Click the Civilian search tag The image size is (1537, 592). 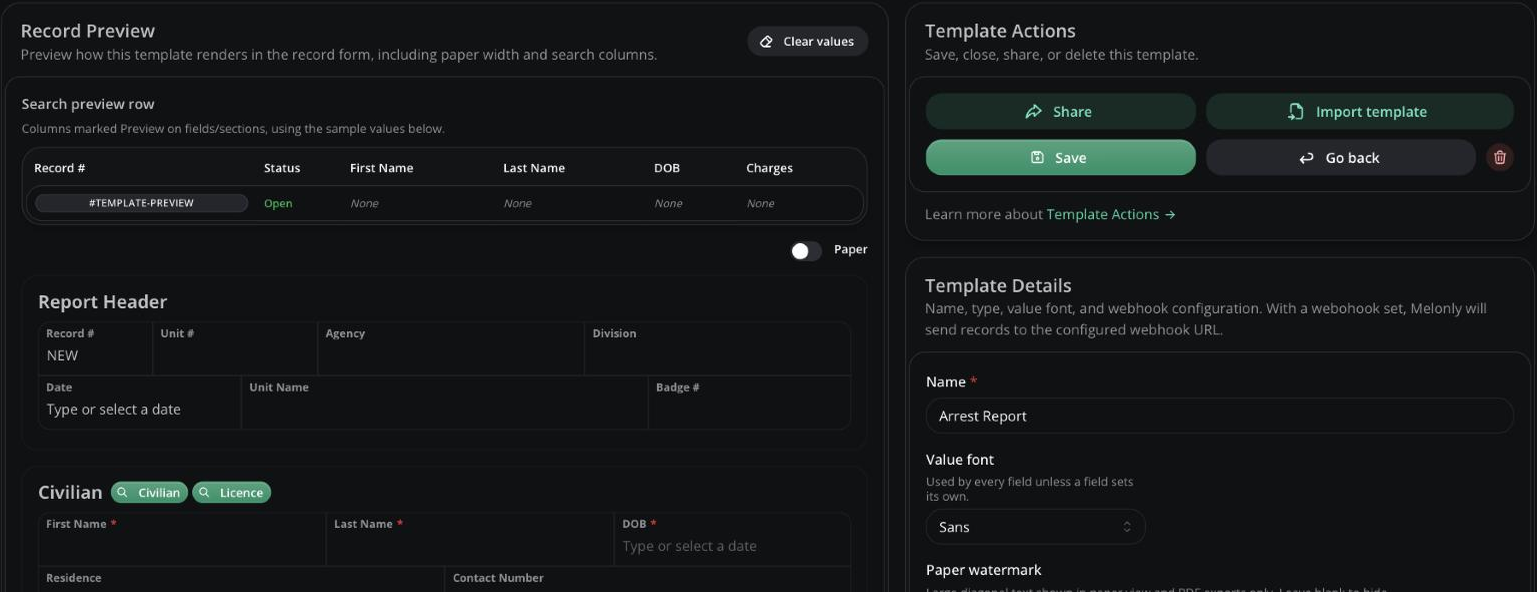pyautogui.click(x=149, y=492)
